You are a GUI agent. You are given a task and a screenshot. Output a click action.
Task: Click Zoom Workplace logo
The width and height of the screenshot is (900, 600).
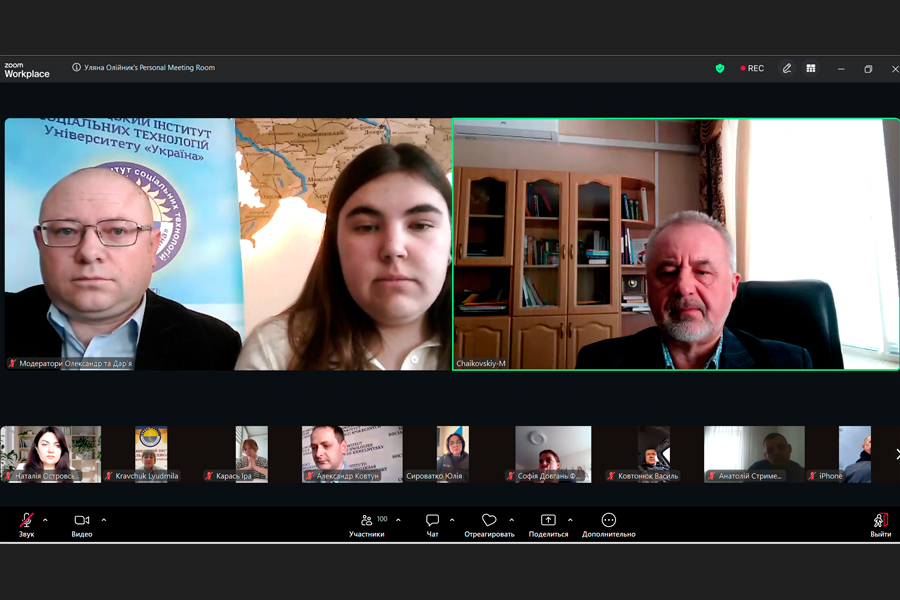[26, 70]
